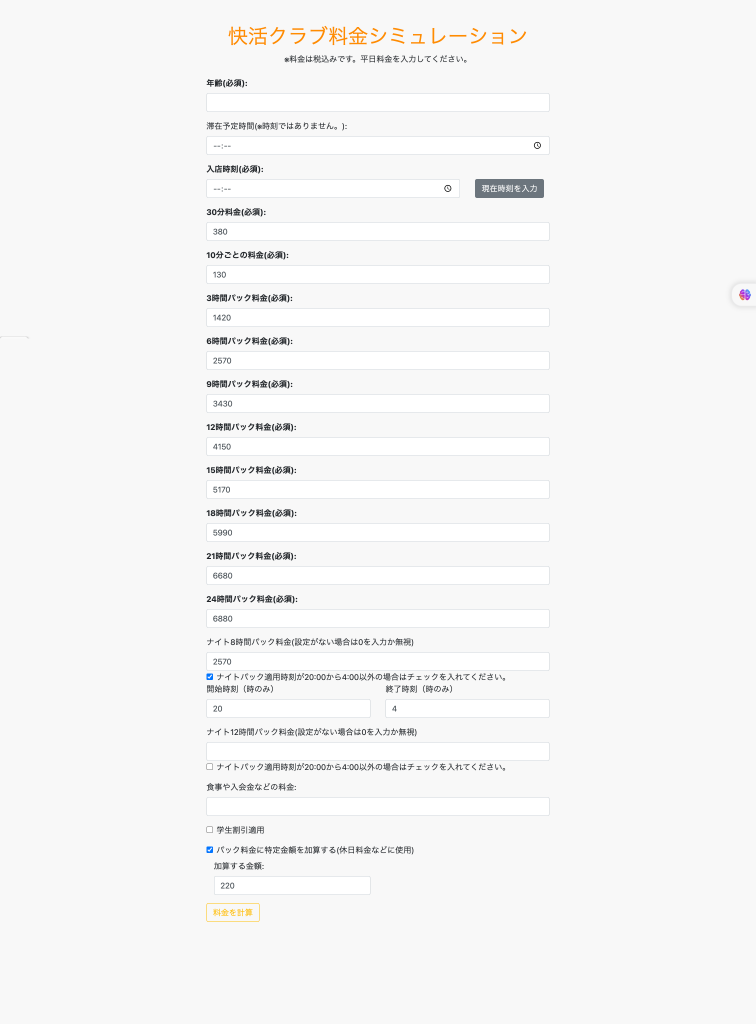
Task: Click the 30分料金(必須) label
Action: coord(236,212)
